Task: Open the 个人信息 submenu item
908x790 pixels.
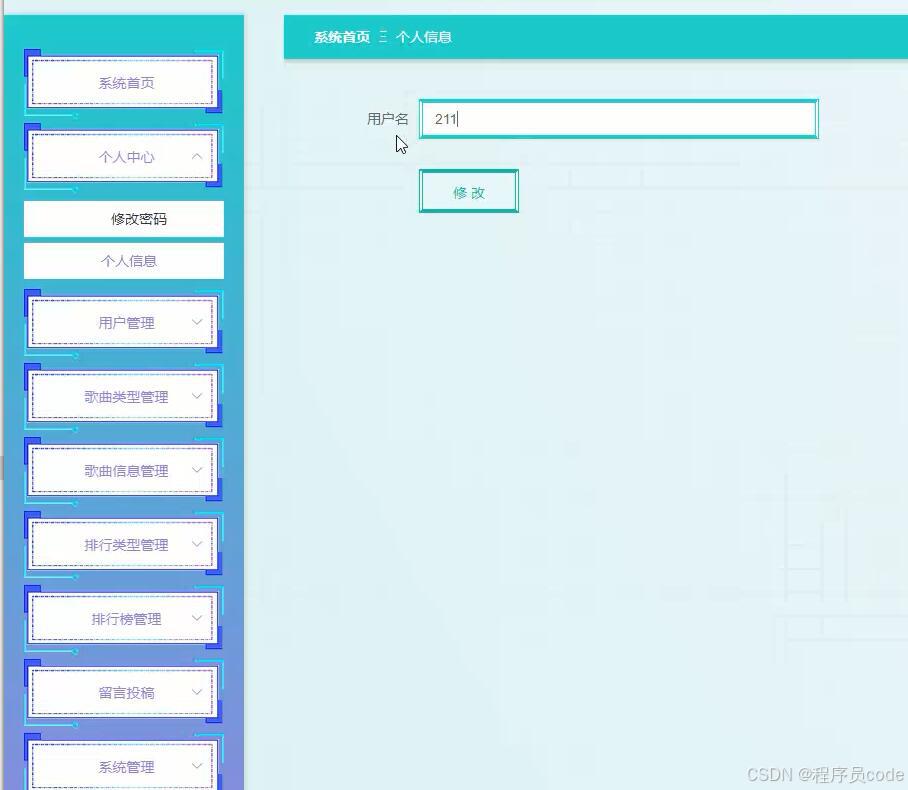Action: pyautogui.click(x=123, y=261)
